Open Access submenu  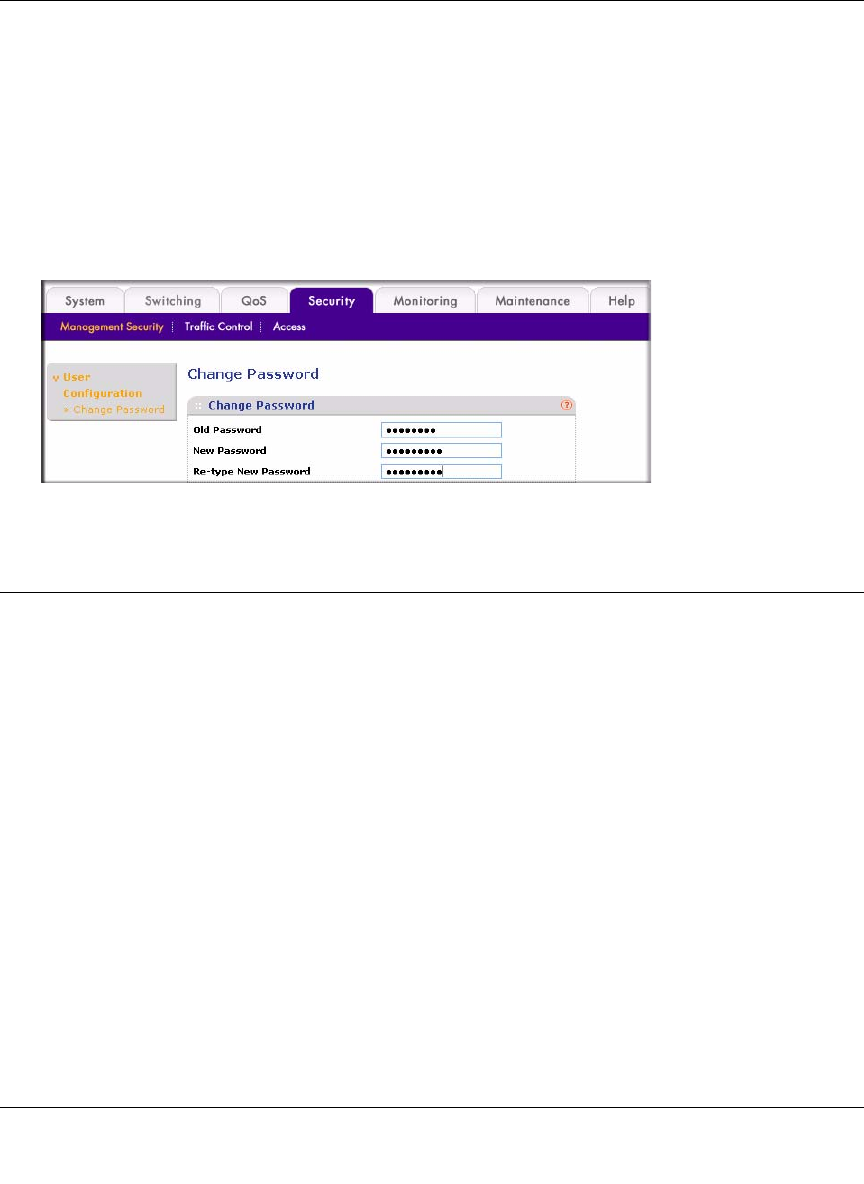[x=289, y=327]
